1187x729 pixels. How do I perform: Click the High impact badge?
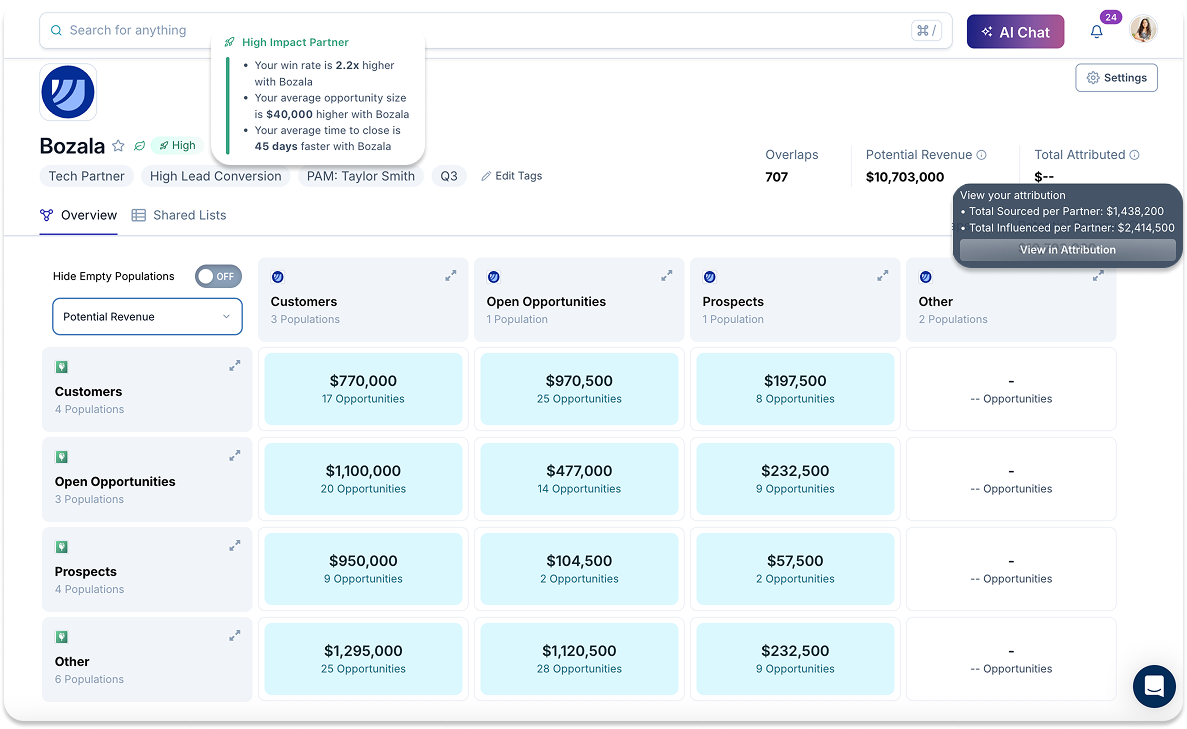177,145
